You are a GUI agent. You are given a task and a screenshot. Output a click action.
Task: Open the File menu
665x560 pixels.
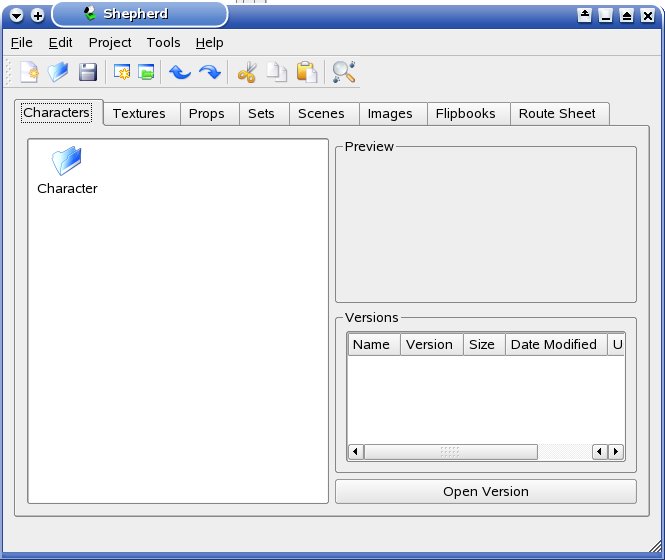22,42
